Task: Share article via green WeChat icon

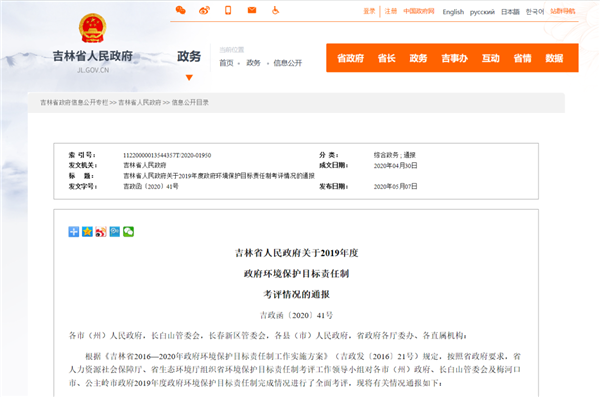Action: (129, 232)
